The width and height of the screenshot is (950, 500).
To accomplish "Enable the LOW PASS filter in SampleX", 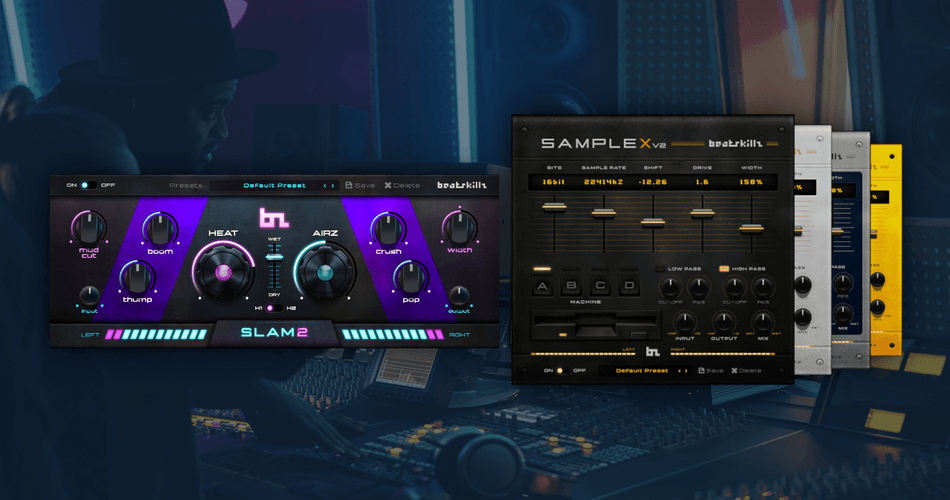I will [659, 269].
